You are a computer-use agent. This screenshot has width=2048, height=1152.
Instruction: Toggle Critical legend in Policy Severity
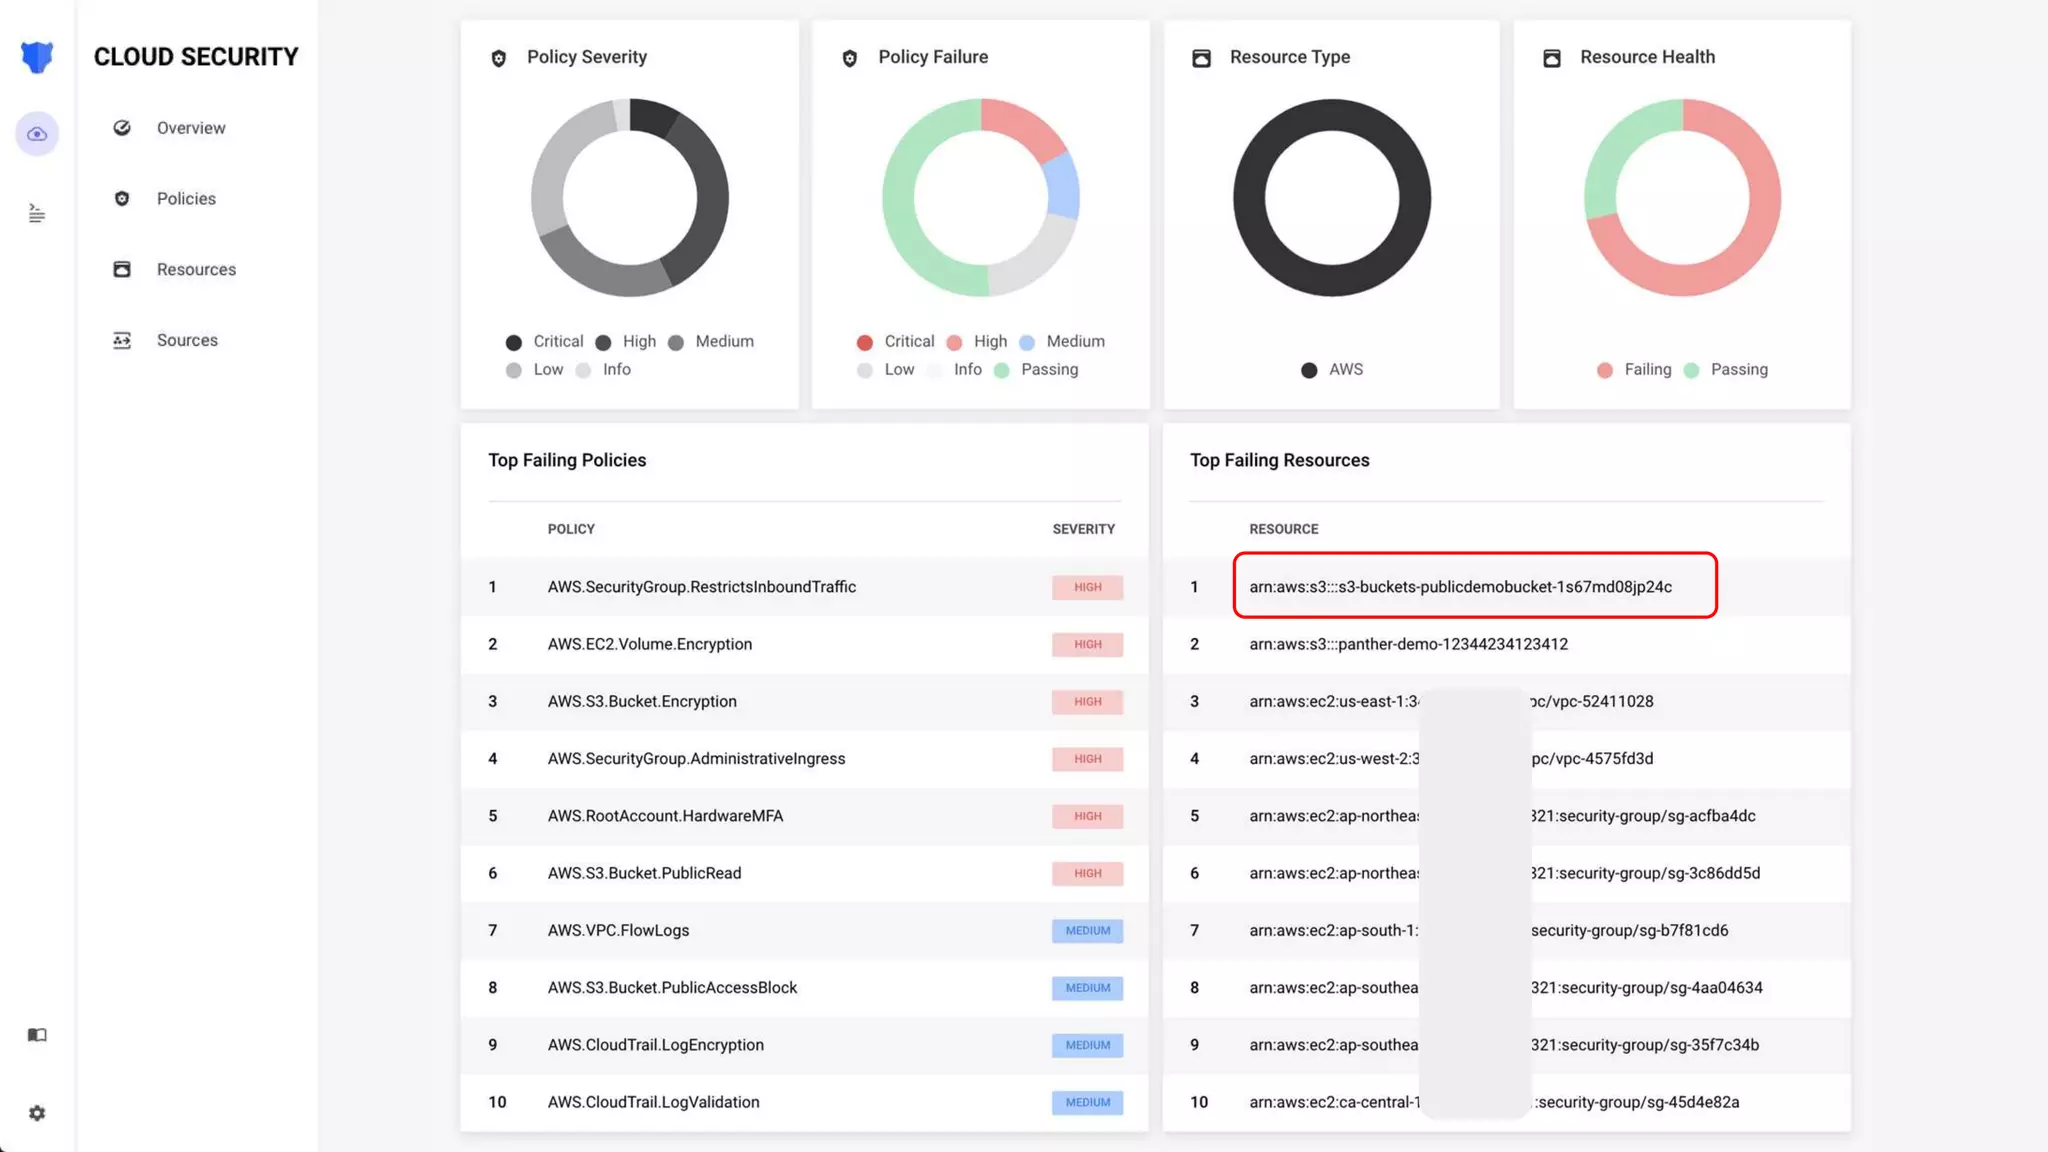pos(545,342)
